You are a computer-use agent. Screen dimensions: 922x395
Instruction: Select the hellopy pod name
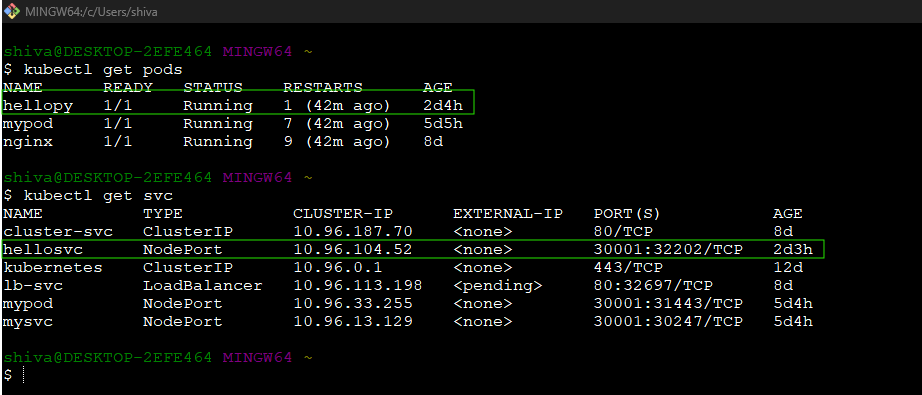pyautogui.click(x=38, y=106)
